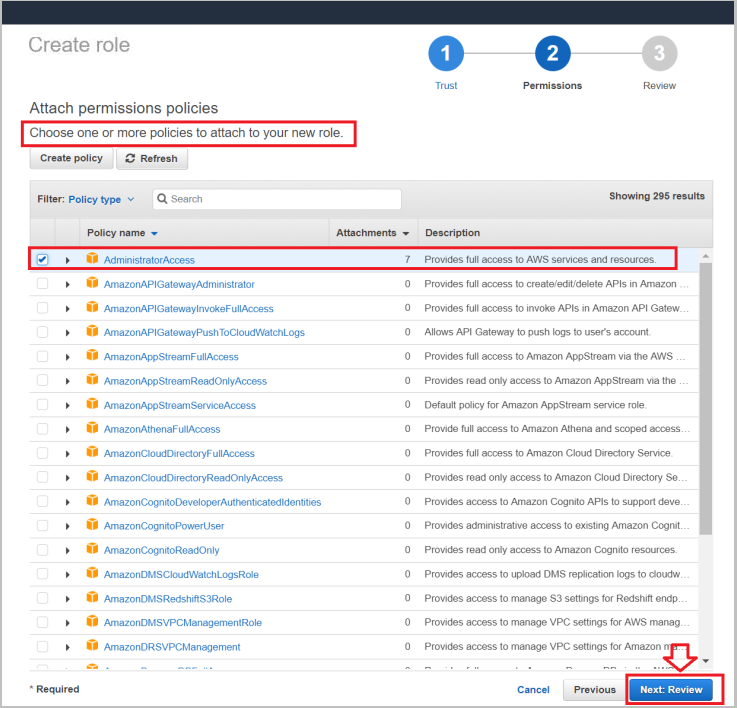Image resolution: width=737 pixels, height=708 pixels.
Task: Click the Create policy button
Action: (x=71, y=158)
